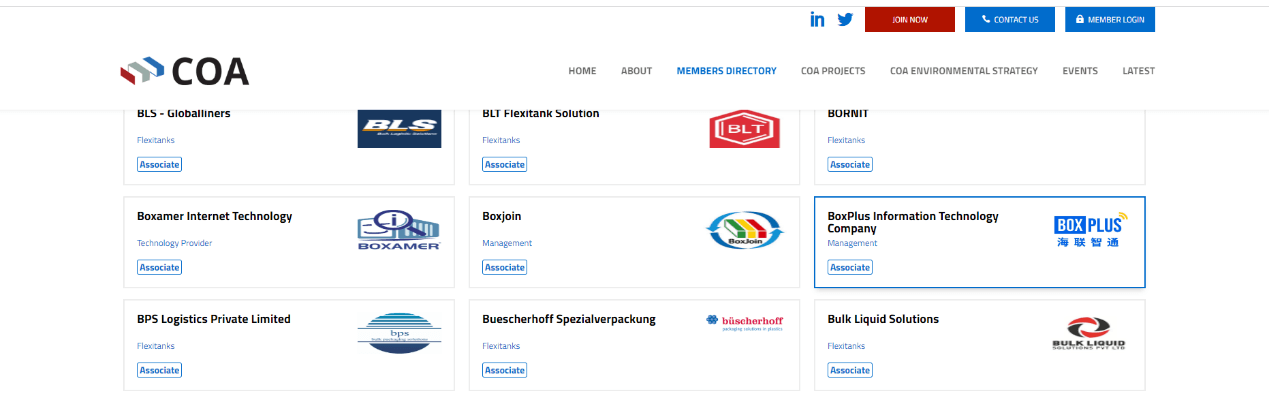
Task: Click the BLT Flexitank Solution logo
Action: [744, 128]
